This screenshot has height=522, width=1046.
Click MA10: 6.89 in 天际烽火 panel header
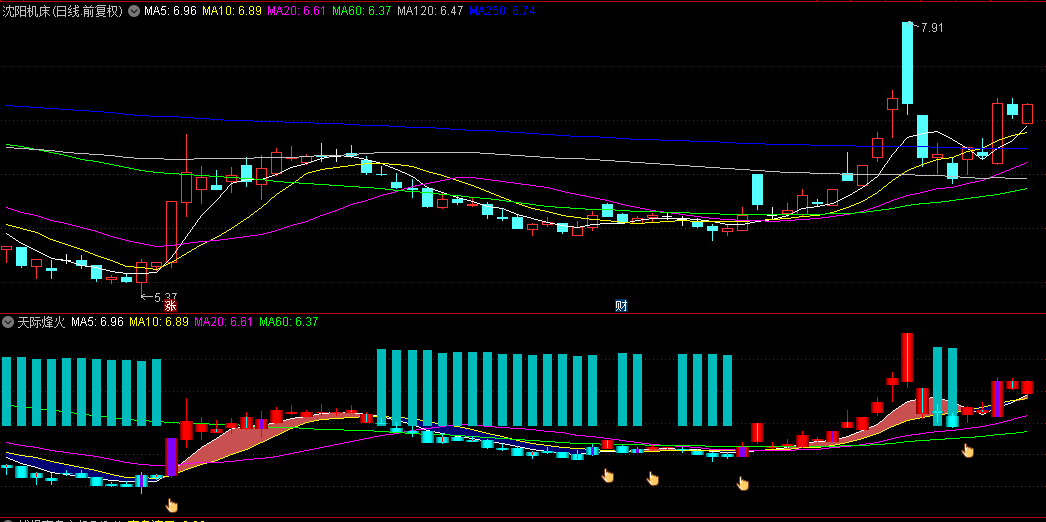pos(158,322)
